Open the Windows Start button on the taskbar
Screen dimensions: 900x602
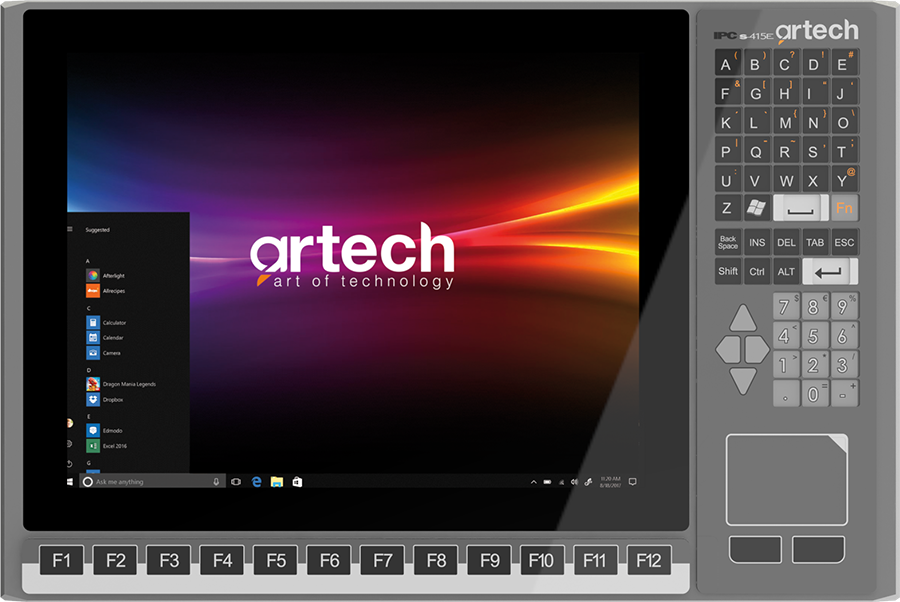[70, 482]
